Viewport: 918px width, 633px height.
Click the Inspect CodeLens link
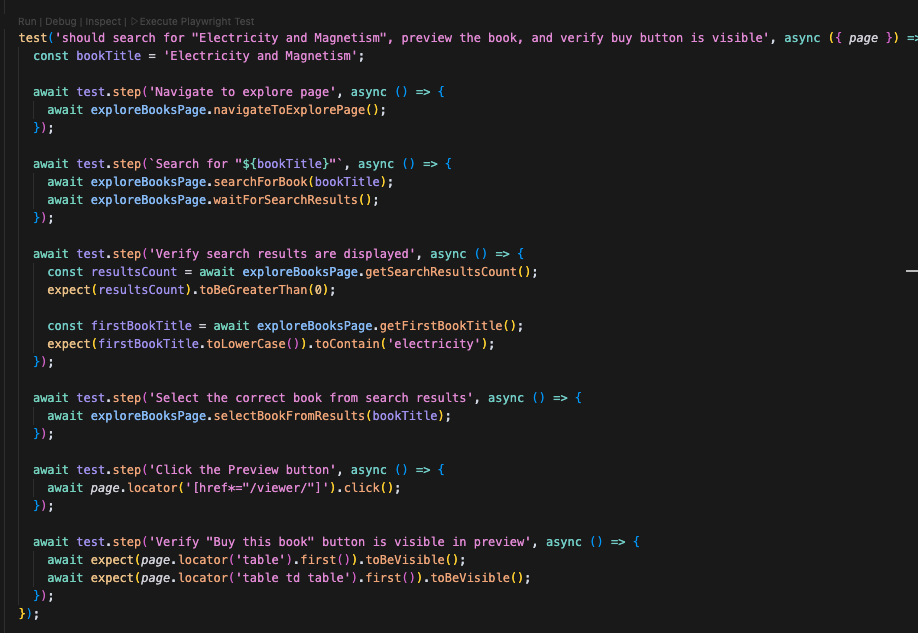coord(104,21)
